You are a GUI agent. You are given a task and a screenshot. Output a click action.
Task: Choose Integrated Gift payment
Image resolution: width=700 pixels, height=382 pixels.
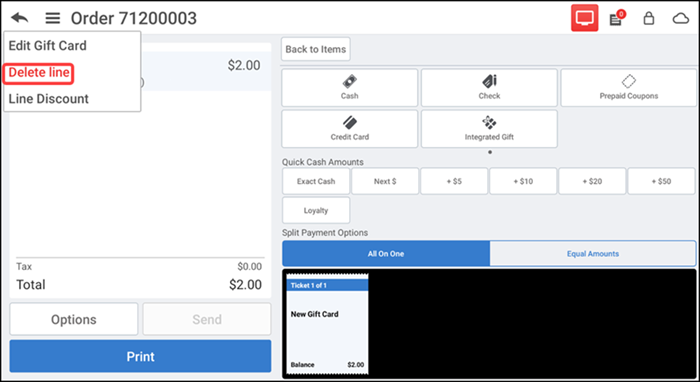489,129
